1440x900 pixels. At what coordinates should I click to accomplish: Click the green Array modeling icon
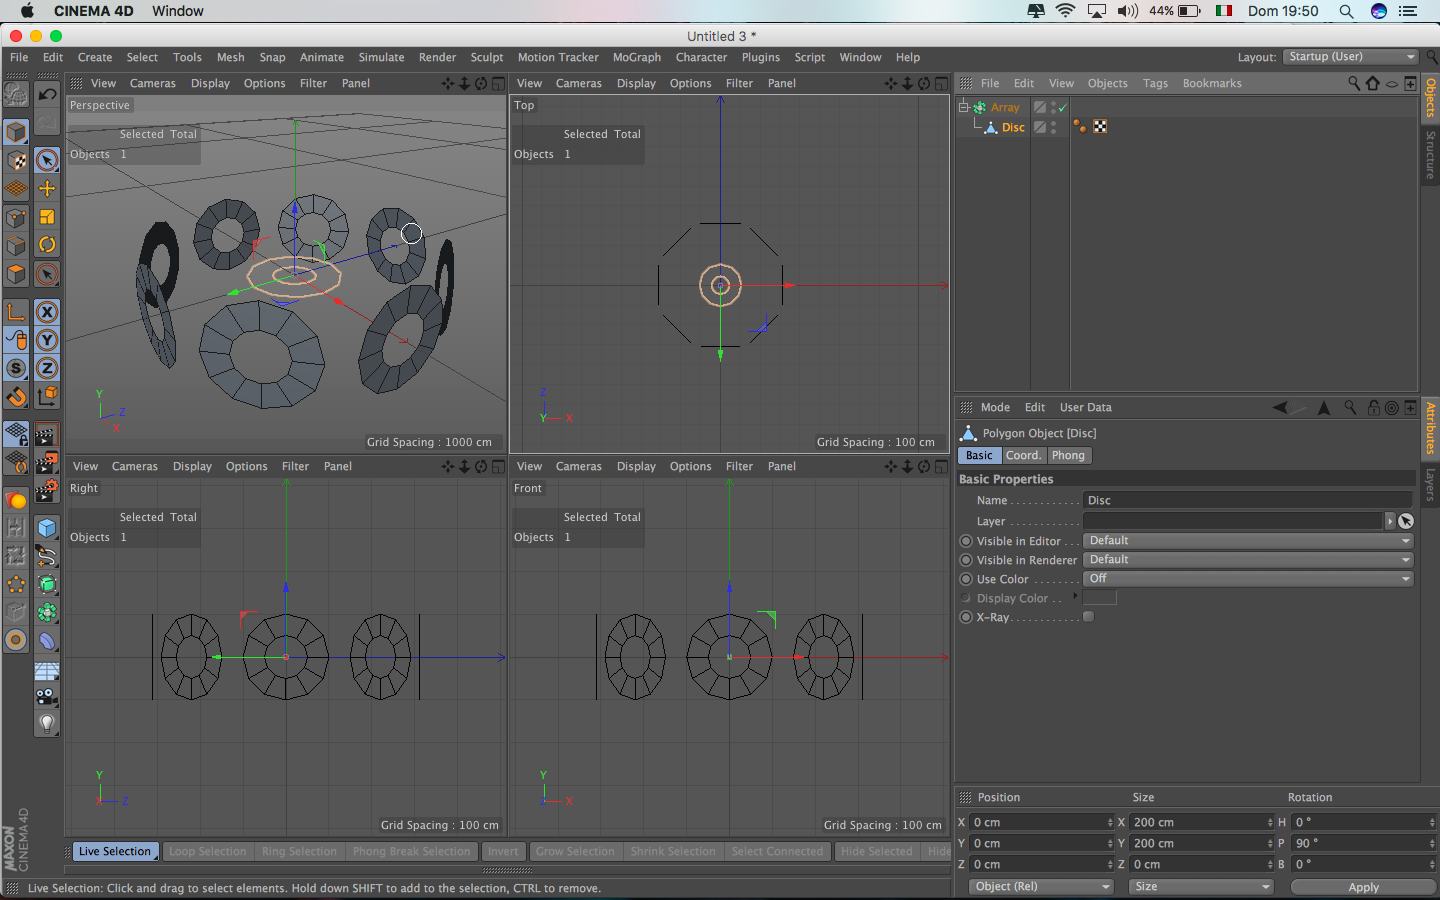(x=47, y=612)
